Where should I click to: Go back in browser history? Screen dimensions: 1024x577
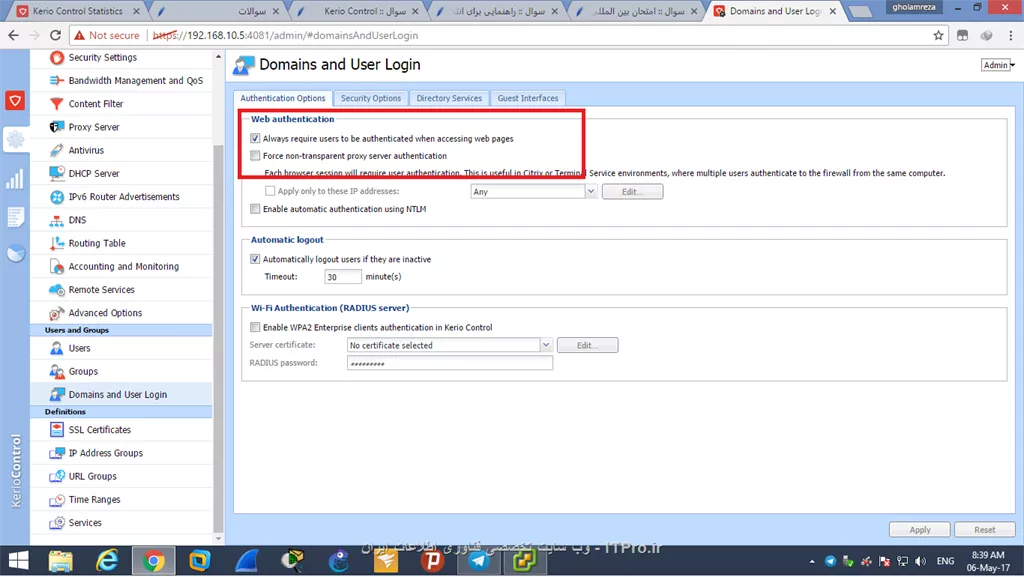point(14,35)
